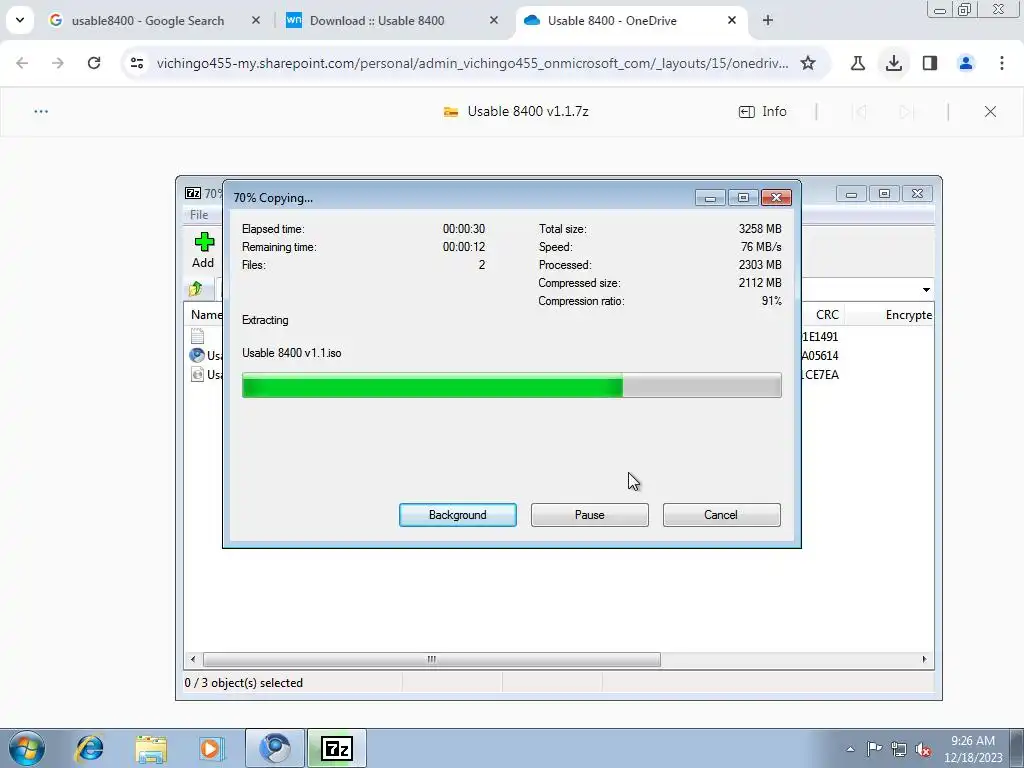
Task: Toggle the Chrome side panel
Action: click(930, 63)
